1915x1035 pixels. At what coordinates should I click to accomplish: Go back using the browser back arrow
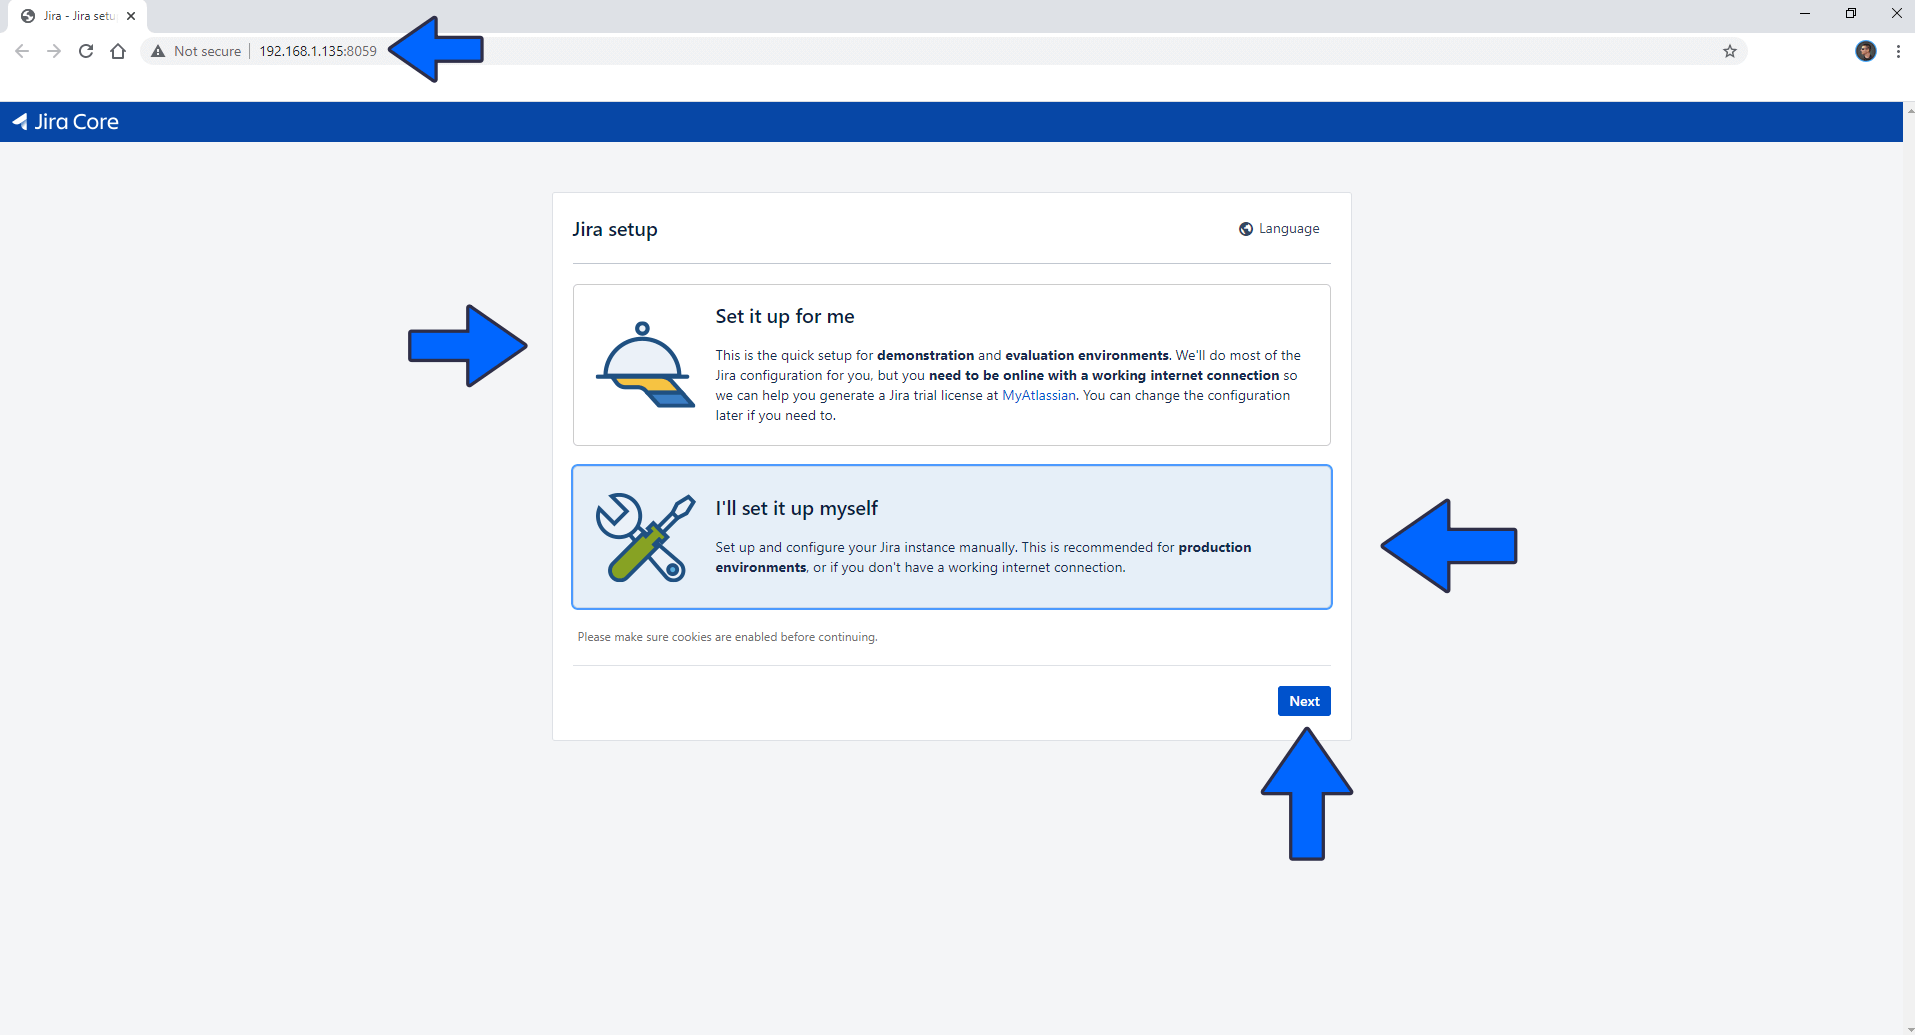[22, 51]
